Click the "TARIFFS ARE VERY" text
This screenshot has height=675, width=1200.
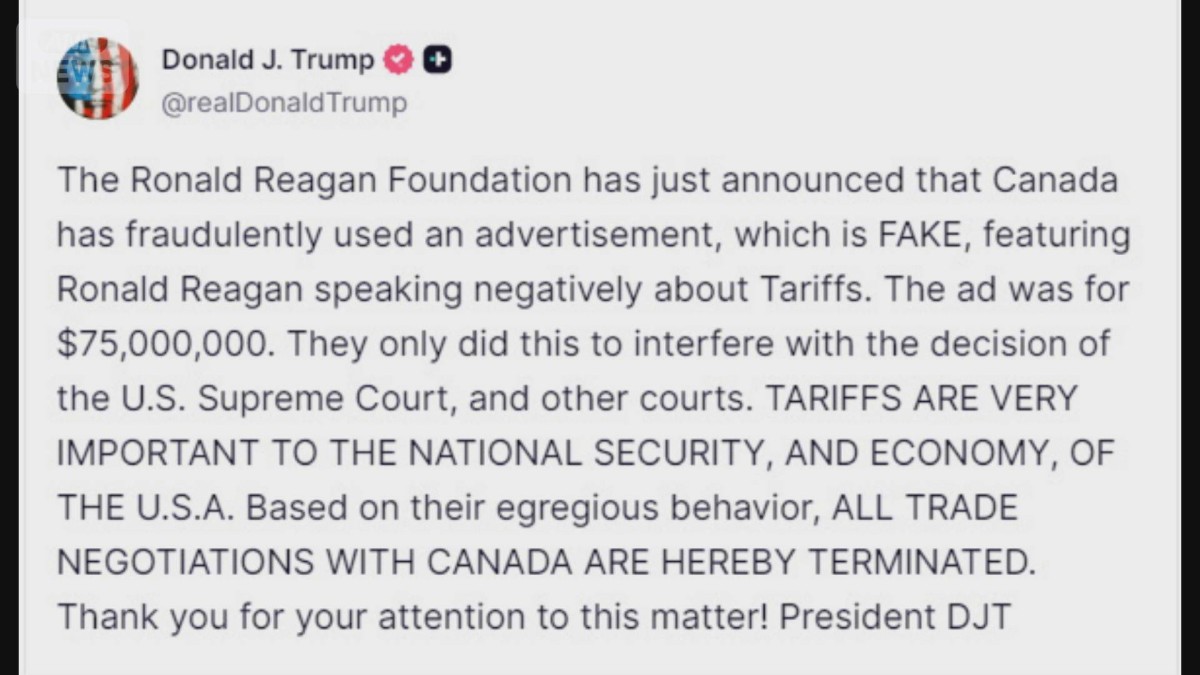tap(920, 398)
